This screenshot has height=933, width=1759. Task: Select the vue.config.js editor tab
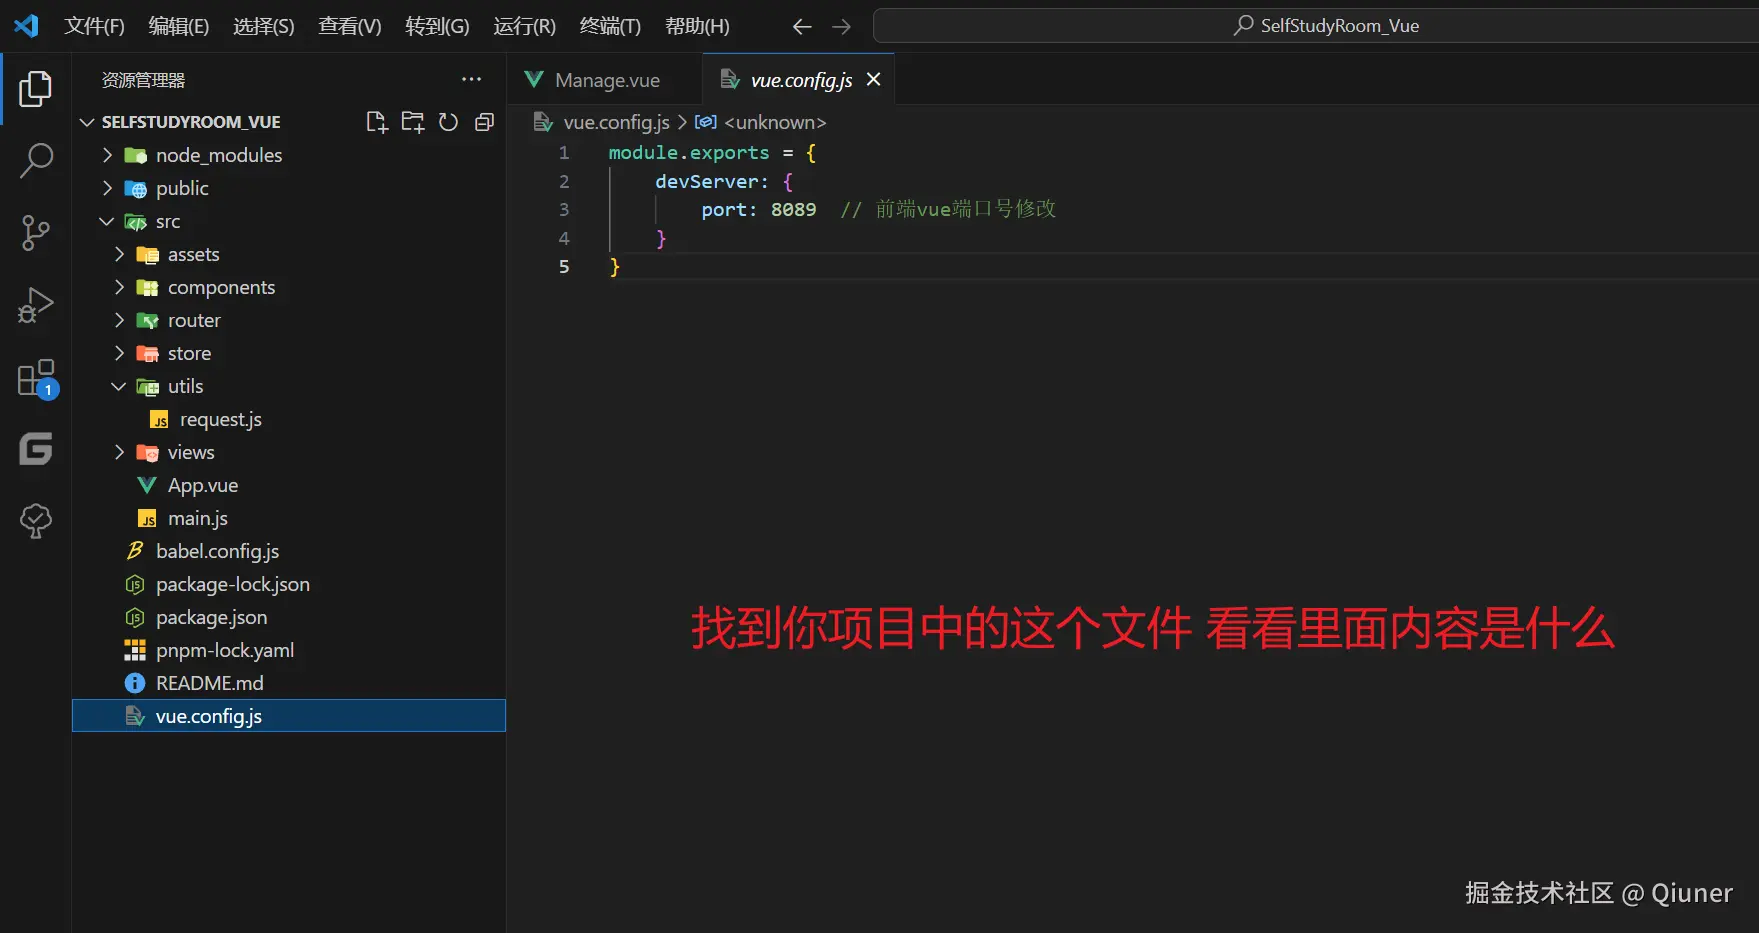coord(798,80)
